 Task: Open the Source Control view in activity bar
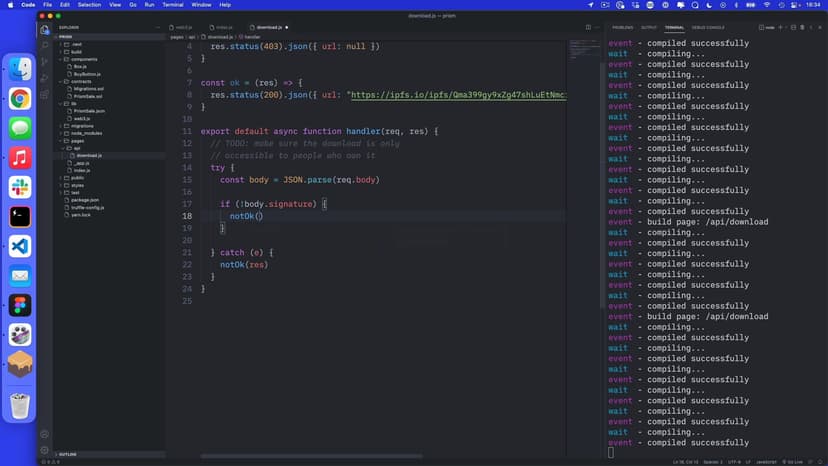[x=45, y=62]
